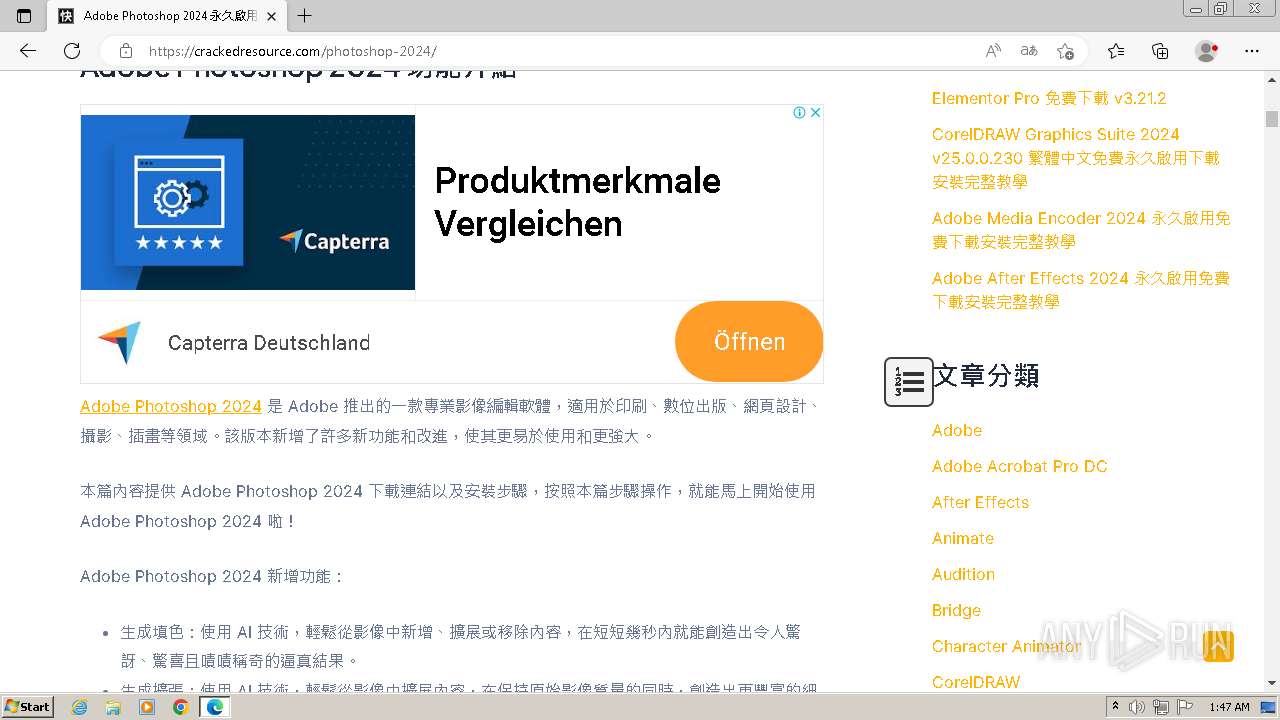Open the tab actions menu icon

point(24,16)
